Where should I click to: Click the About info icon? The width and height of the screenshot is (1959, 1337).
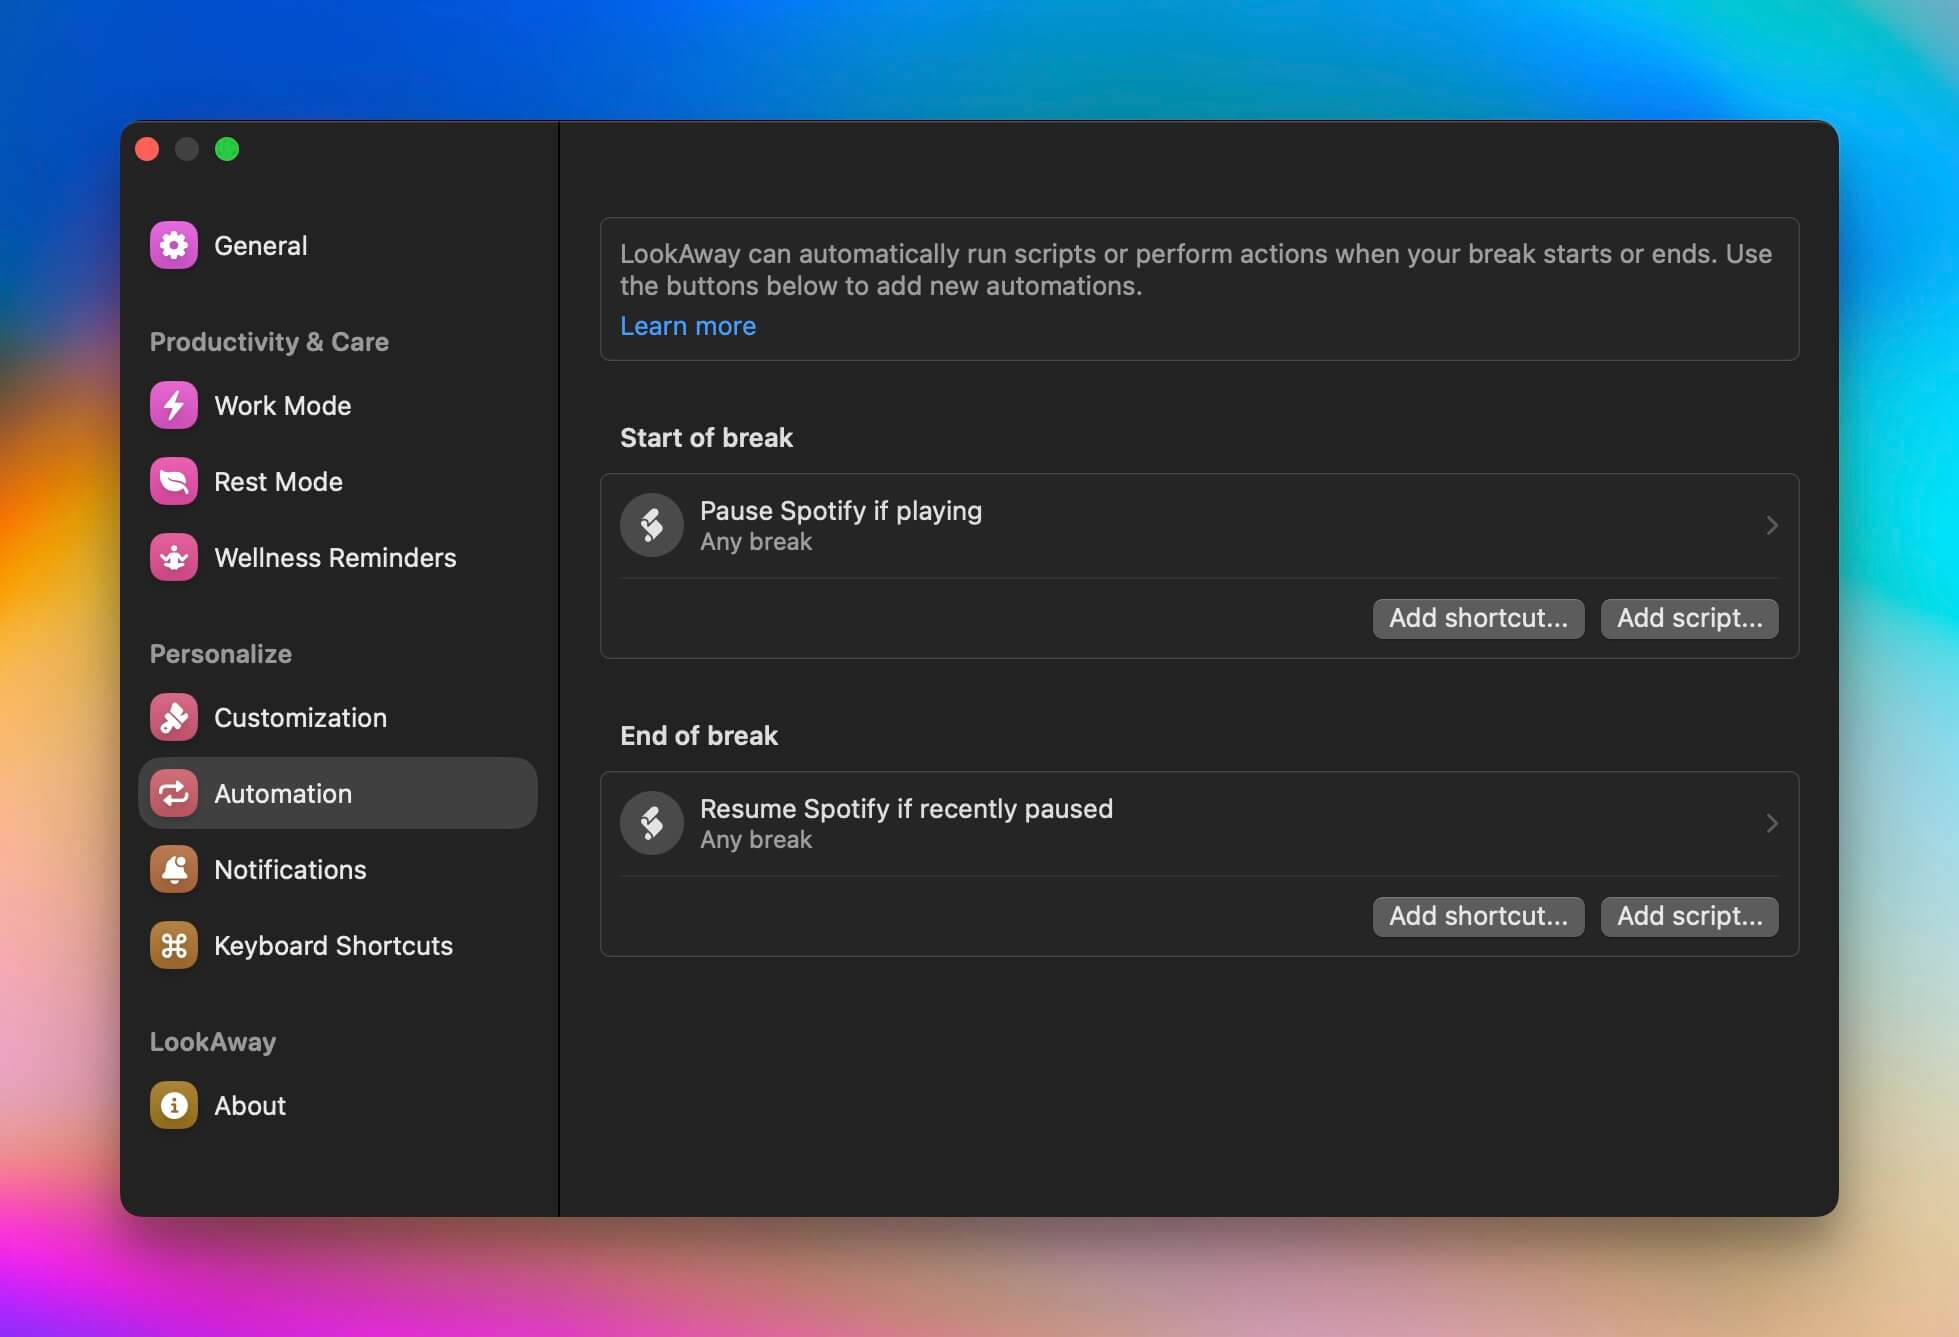(172, 1105)
